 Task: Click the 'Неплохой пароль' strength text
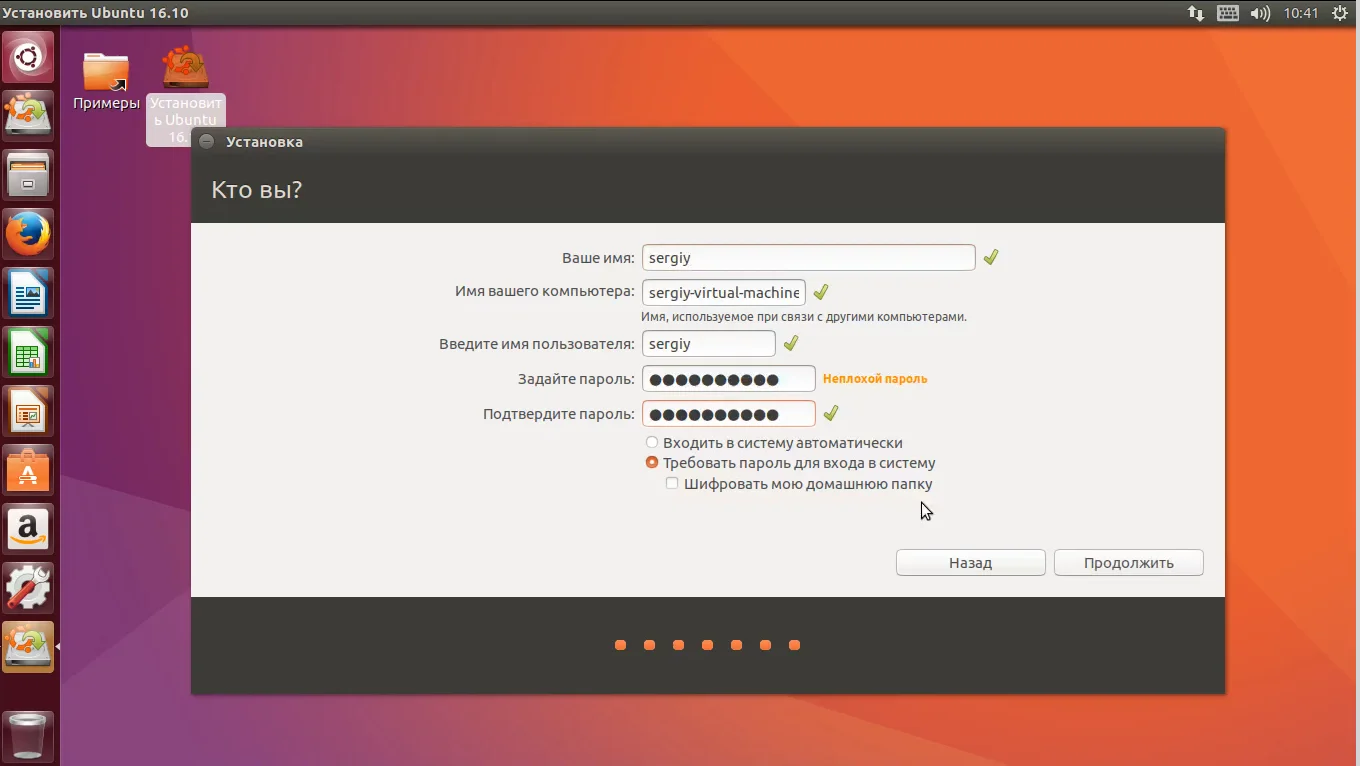click(875, 379)
